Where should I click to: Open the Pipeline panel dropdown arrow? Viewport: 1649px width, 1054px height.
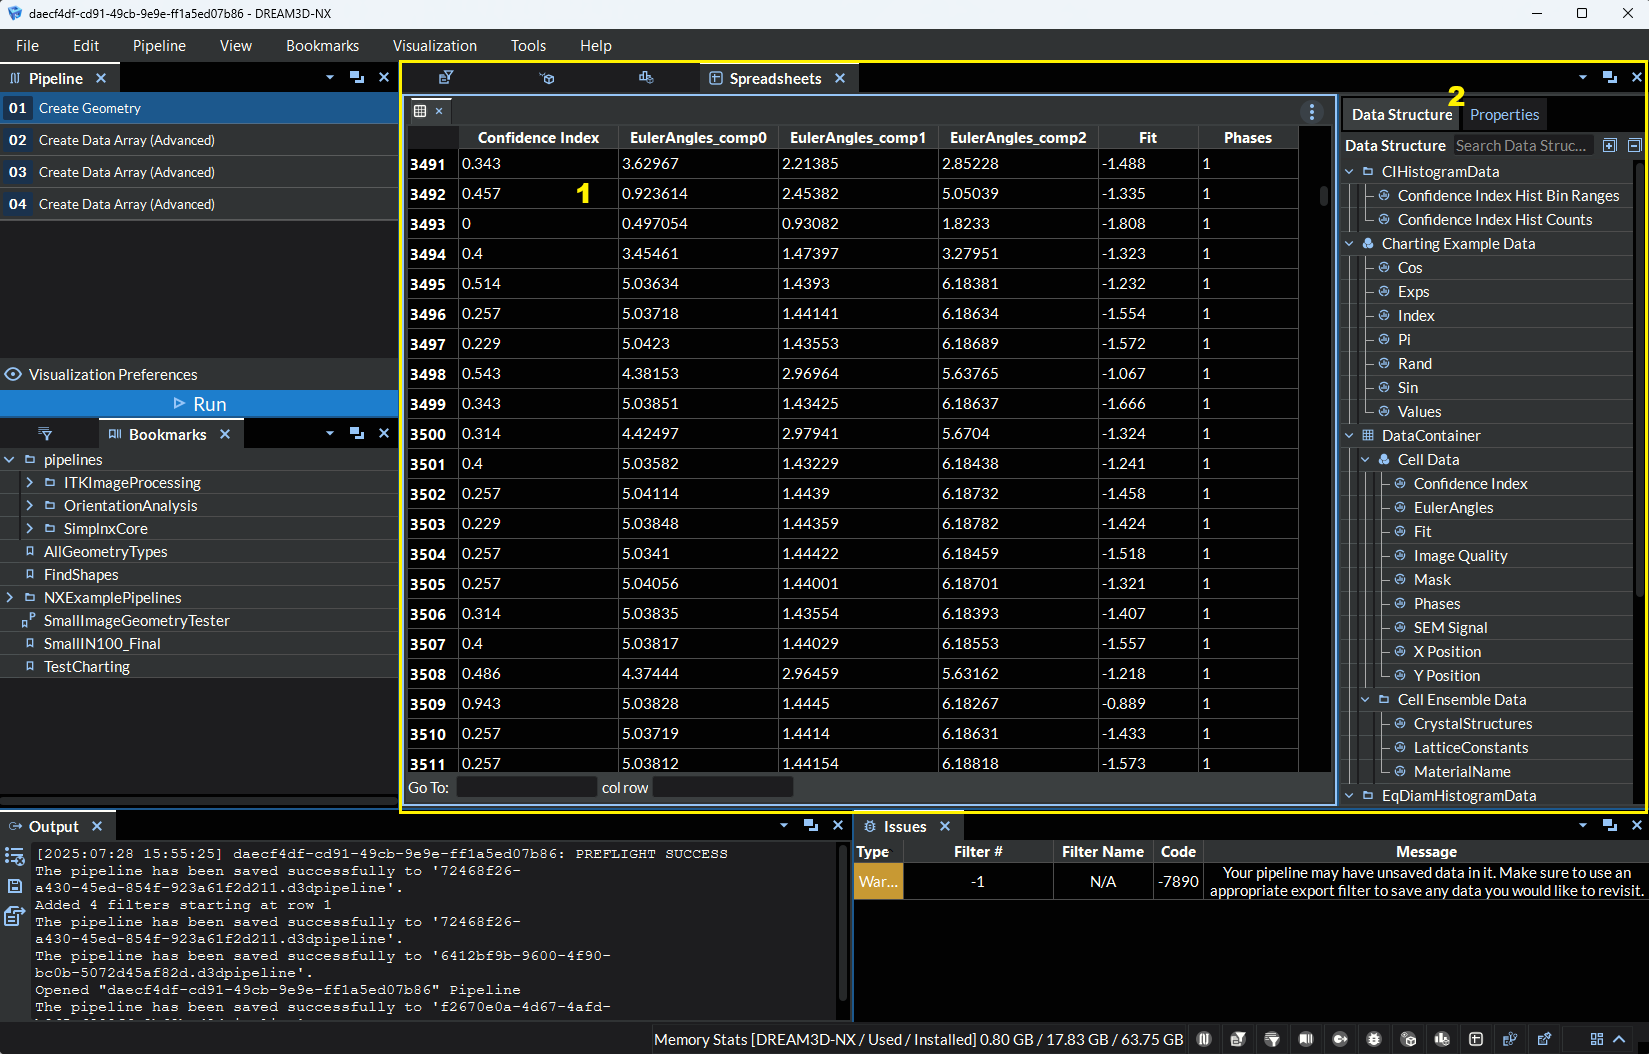pos(329,78)
